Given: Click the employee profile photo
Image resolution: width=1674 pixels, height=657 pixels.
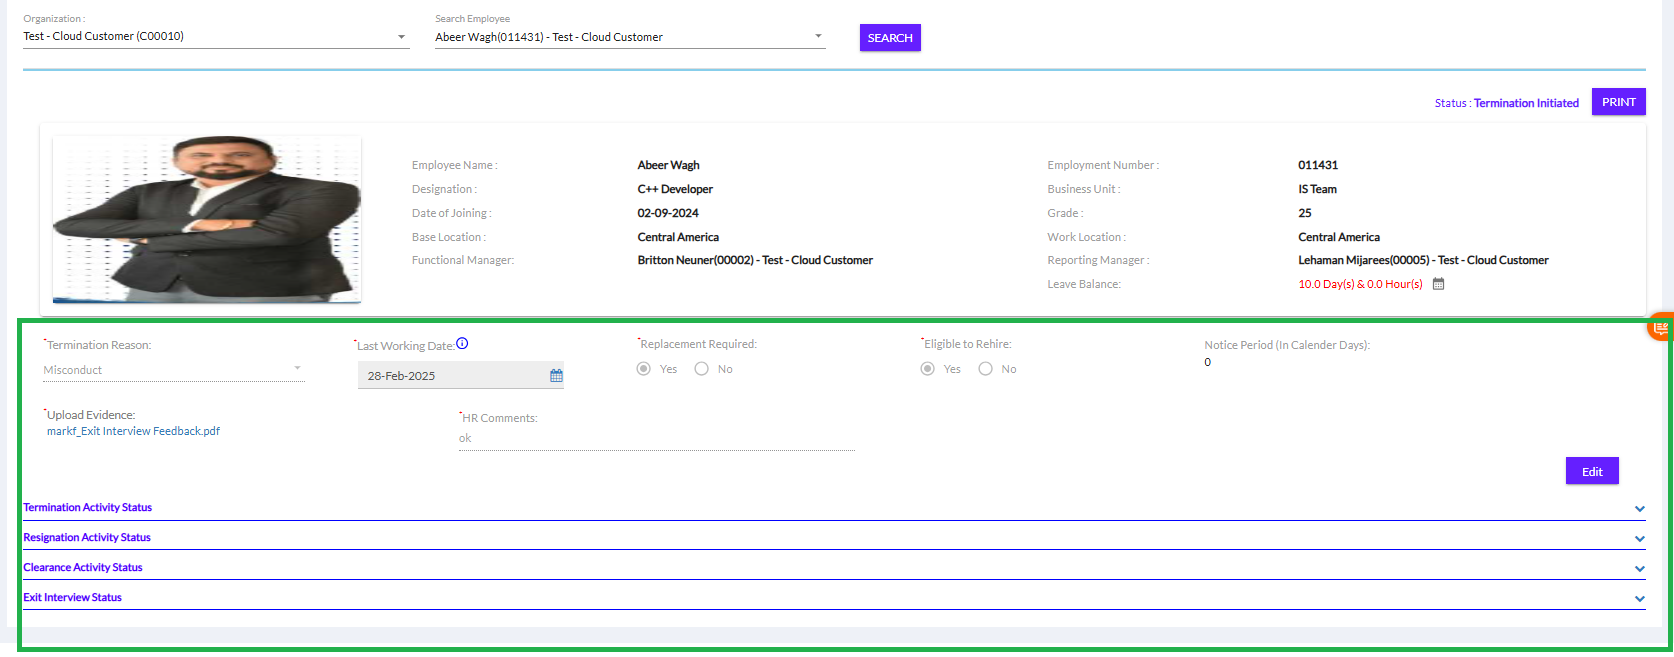Looking at the screenshot, I should click(x=207, y=219).
